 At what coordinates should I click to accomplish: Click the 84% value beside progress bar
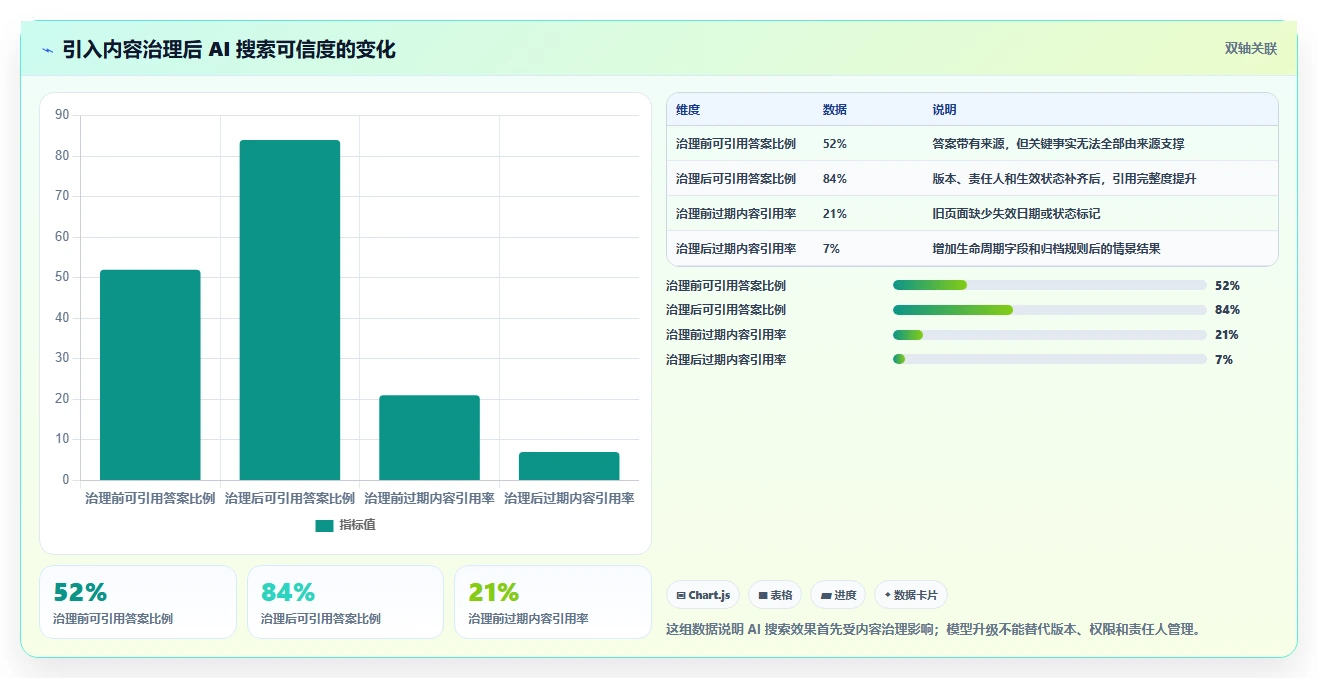click(1227, 310)
